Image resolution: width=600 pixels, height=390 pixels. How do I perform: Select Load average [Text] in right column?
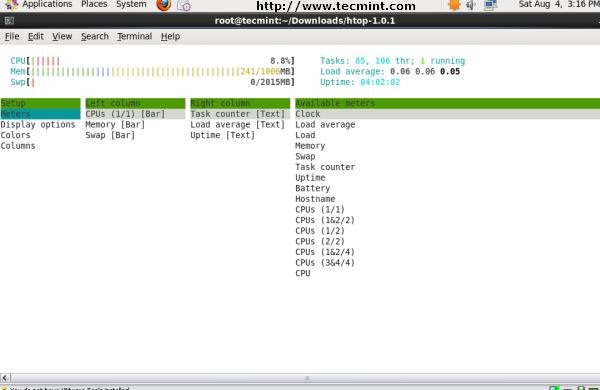(238, 125)
